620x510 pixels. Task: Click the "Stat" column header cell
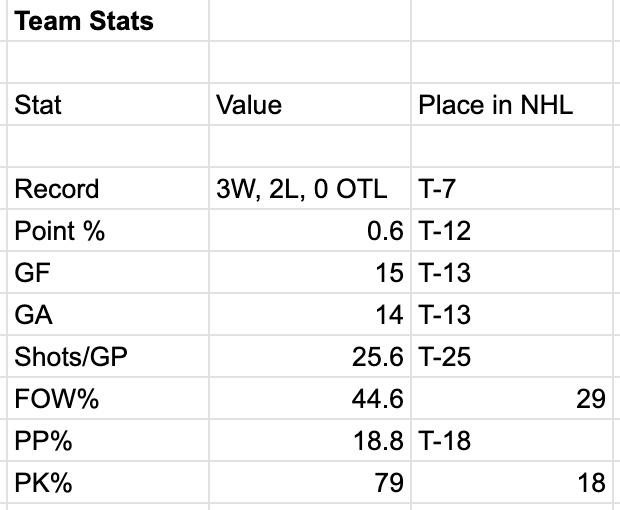[38, 105]
